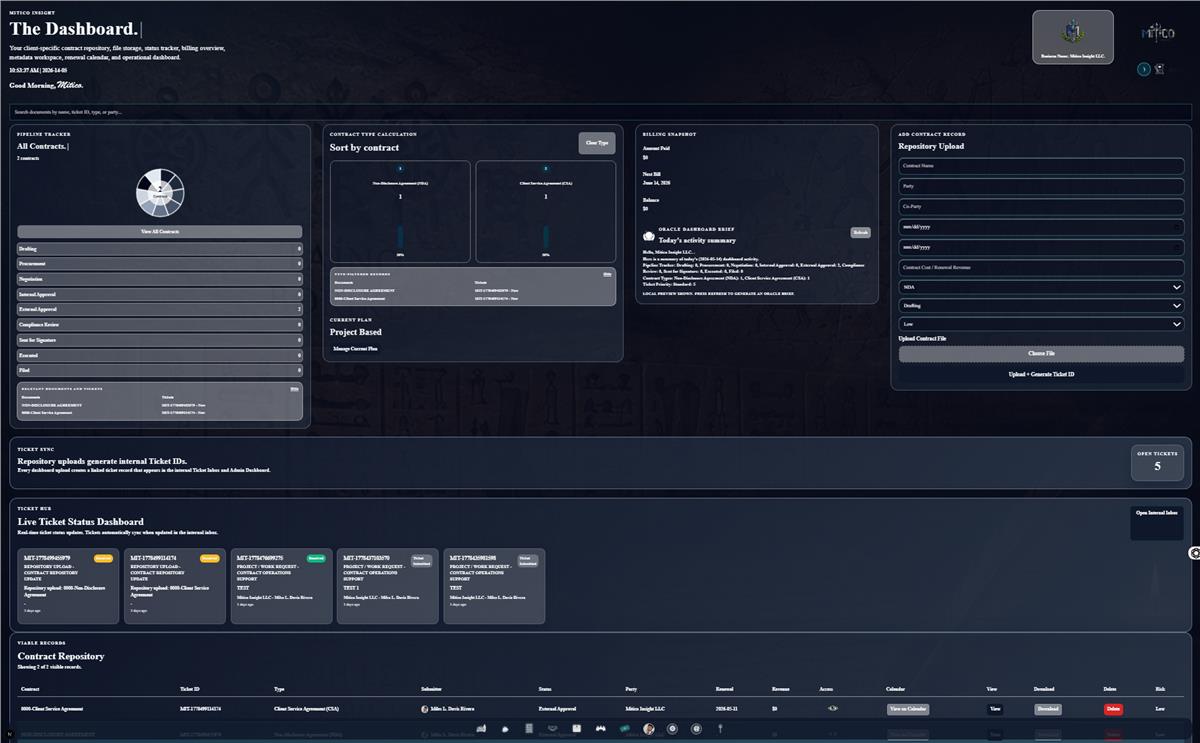Open the TEST 1 ticket card

click(388, 586)
